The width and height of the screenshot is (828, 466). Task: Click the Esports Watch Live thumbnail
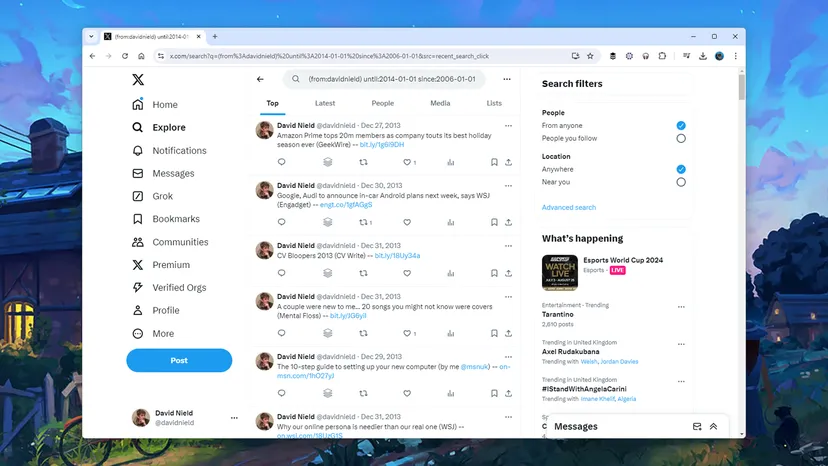point(560,273)
